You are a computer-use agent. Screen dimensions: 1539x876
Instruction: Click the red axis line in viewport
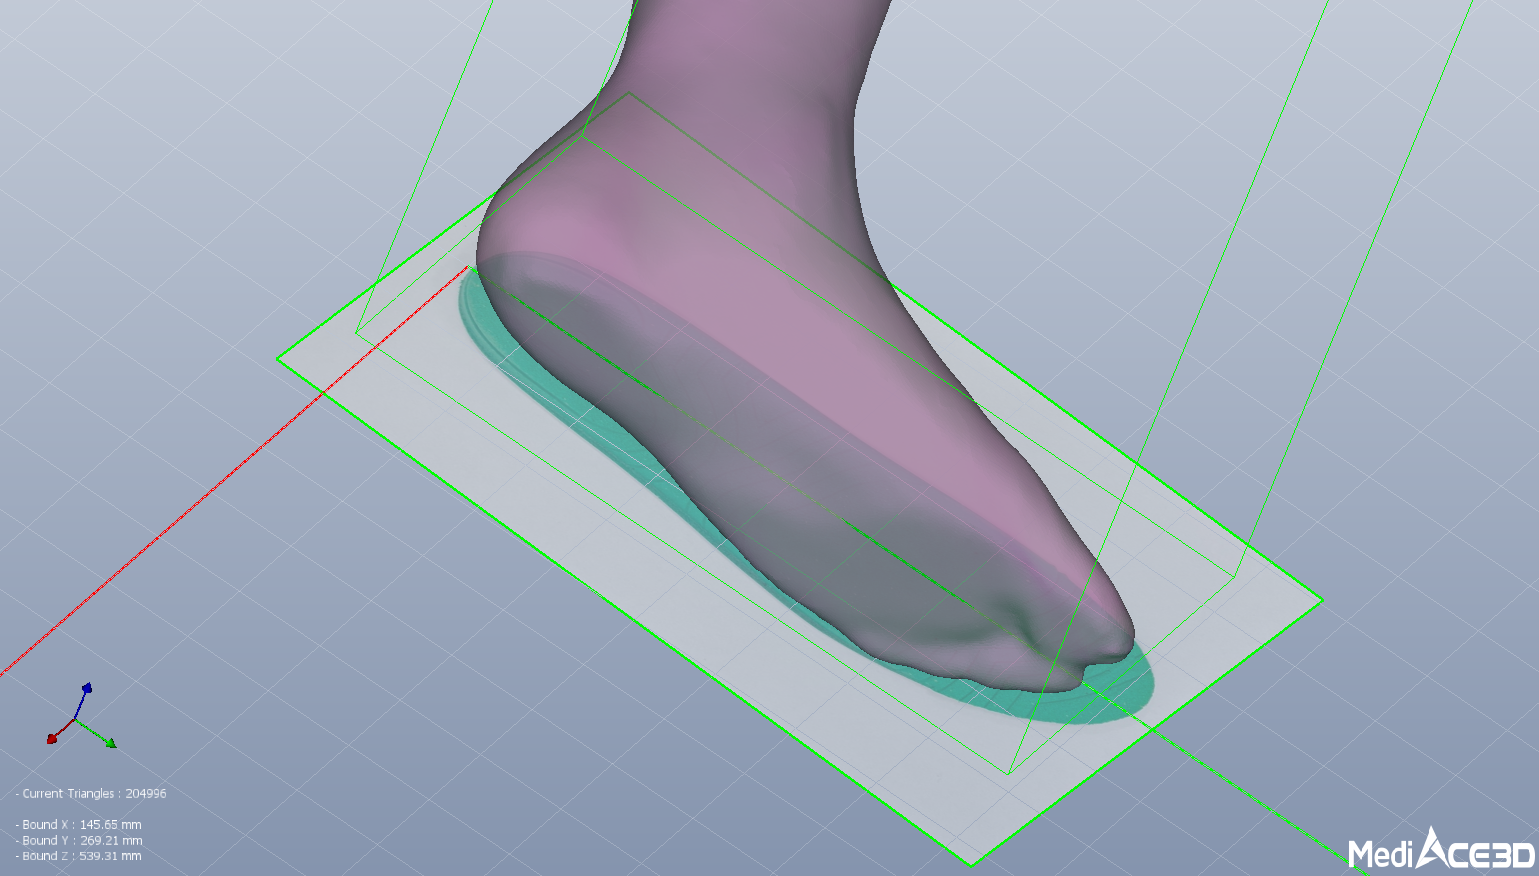tap(200, 500)
